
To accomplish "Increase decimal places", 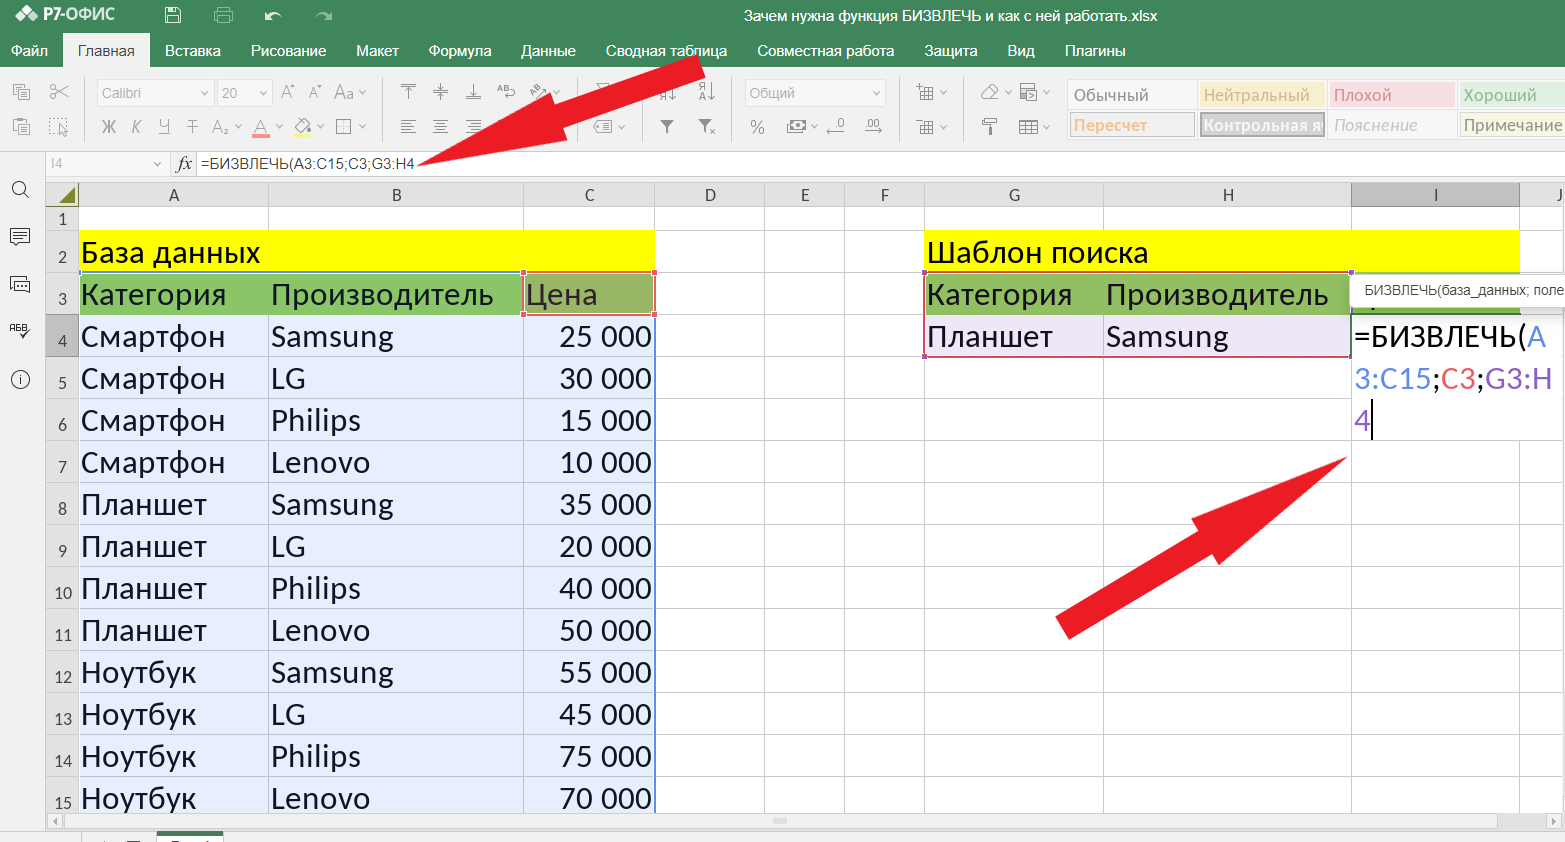I will [x=873, y=126].
